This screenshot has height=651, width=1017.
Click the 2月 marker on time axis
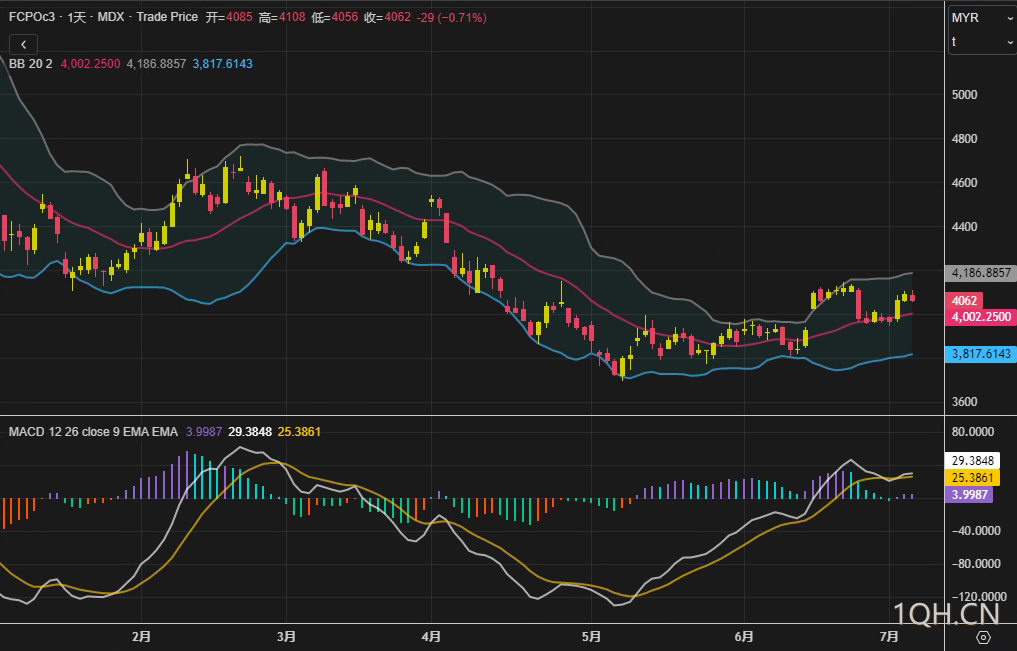pyautogui.click(x=141, y=636)
